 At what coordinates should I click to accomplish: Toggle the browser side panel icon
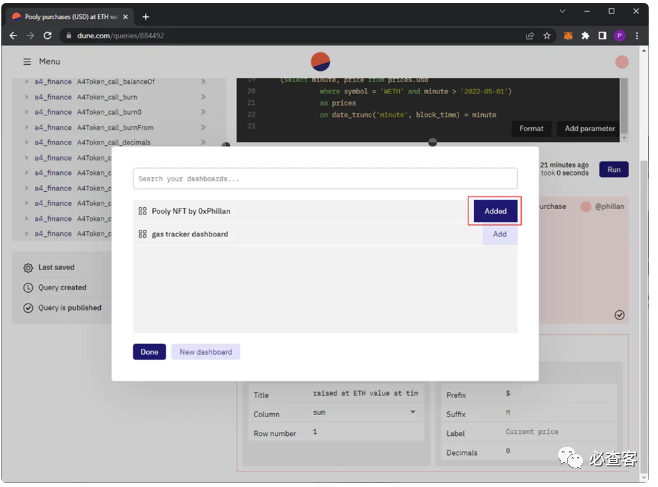point(602,36)
